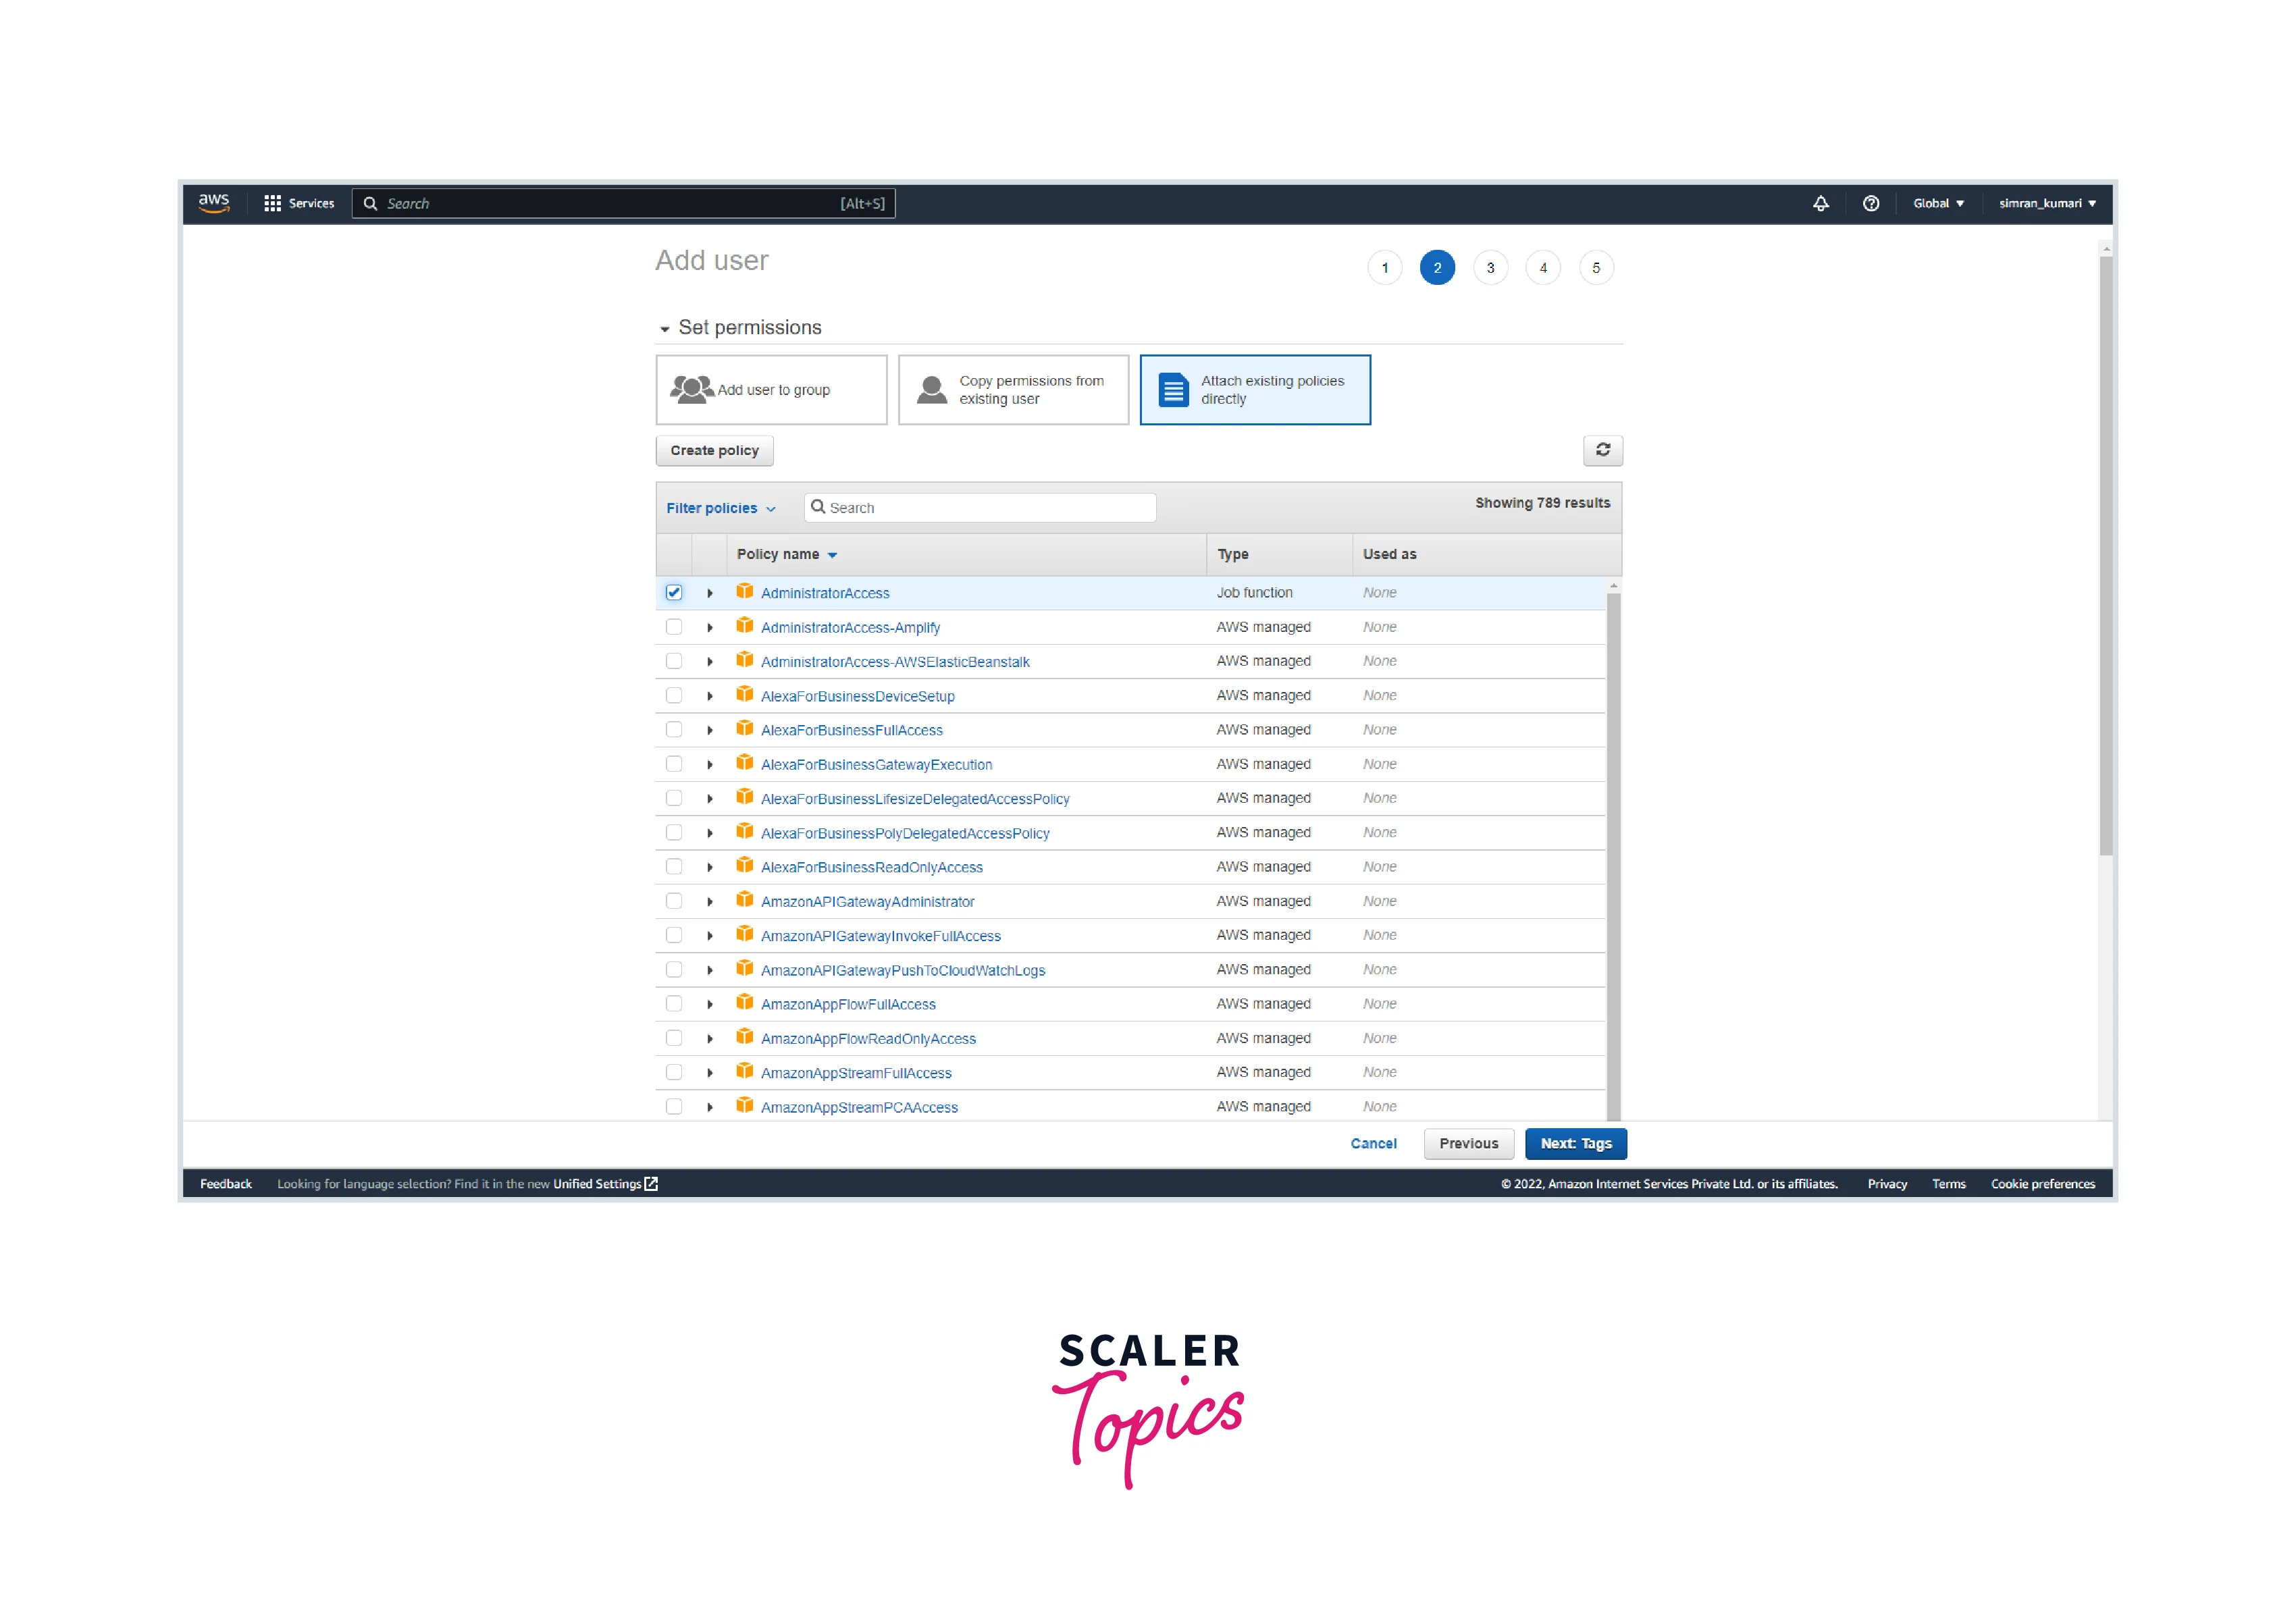Click the help question mark icon
2296x1619 pixels.
[1870, 203]
